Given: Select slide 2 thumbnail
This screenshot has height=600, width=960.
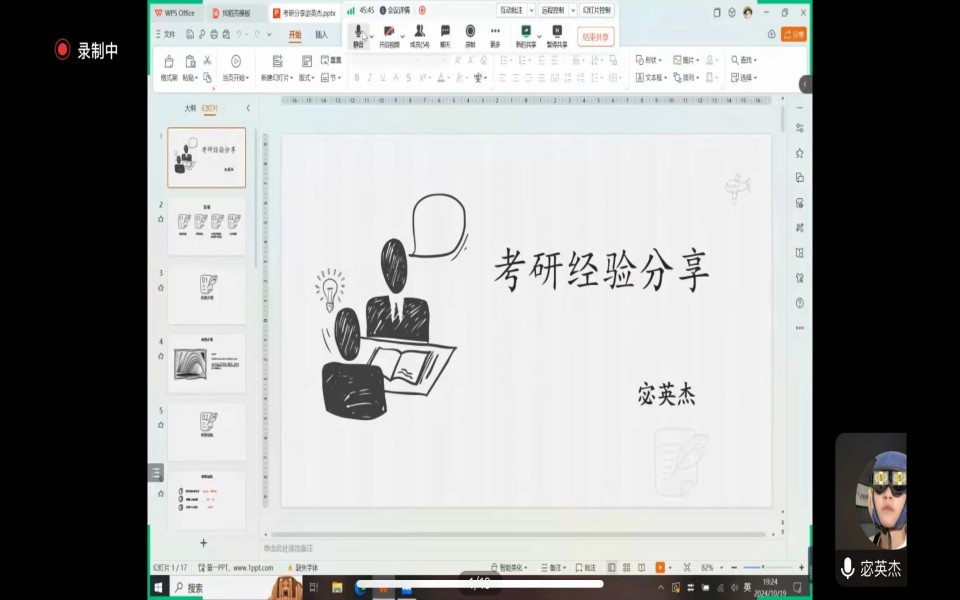Looking at the screenshot, I should (206, 226).
